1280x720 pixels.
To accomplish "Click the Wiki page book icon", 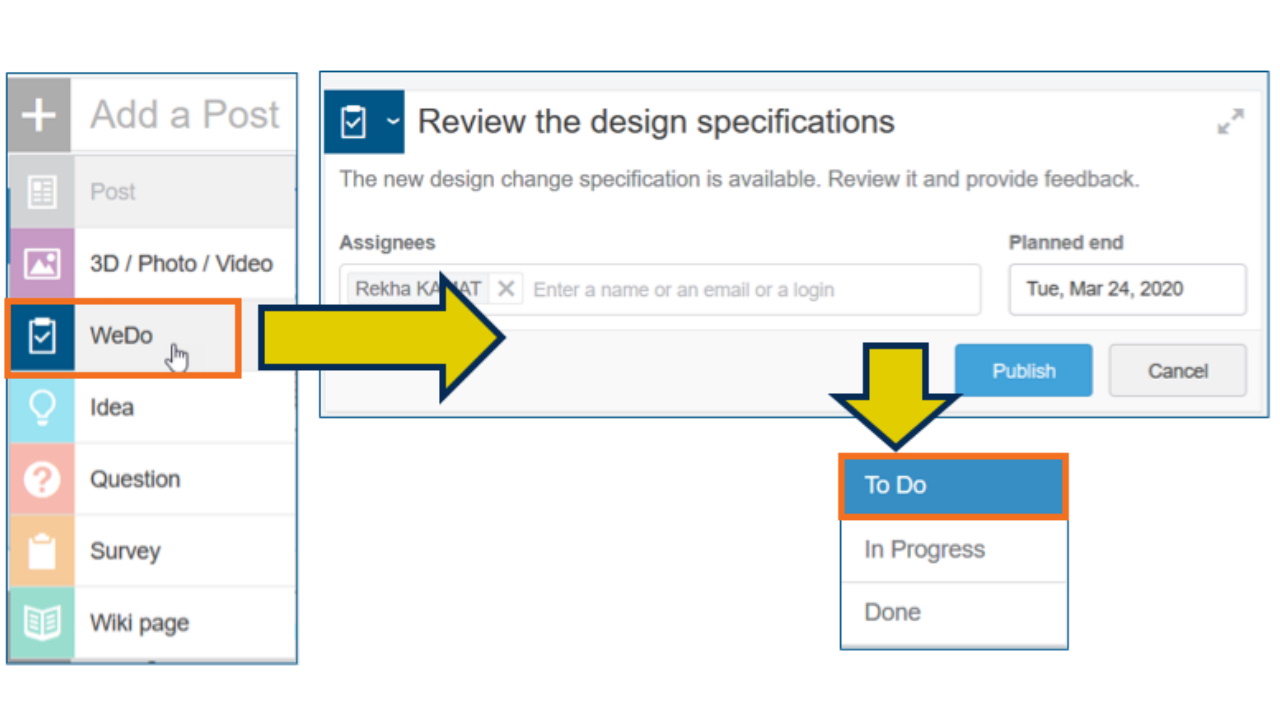I will pos(41,623).
